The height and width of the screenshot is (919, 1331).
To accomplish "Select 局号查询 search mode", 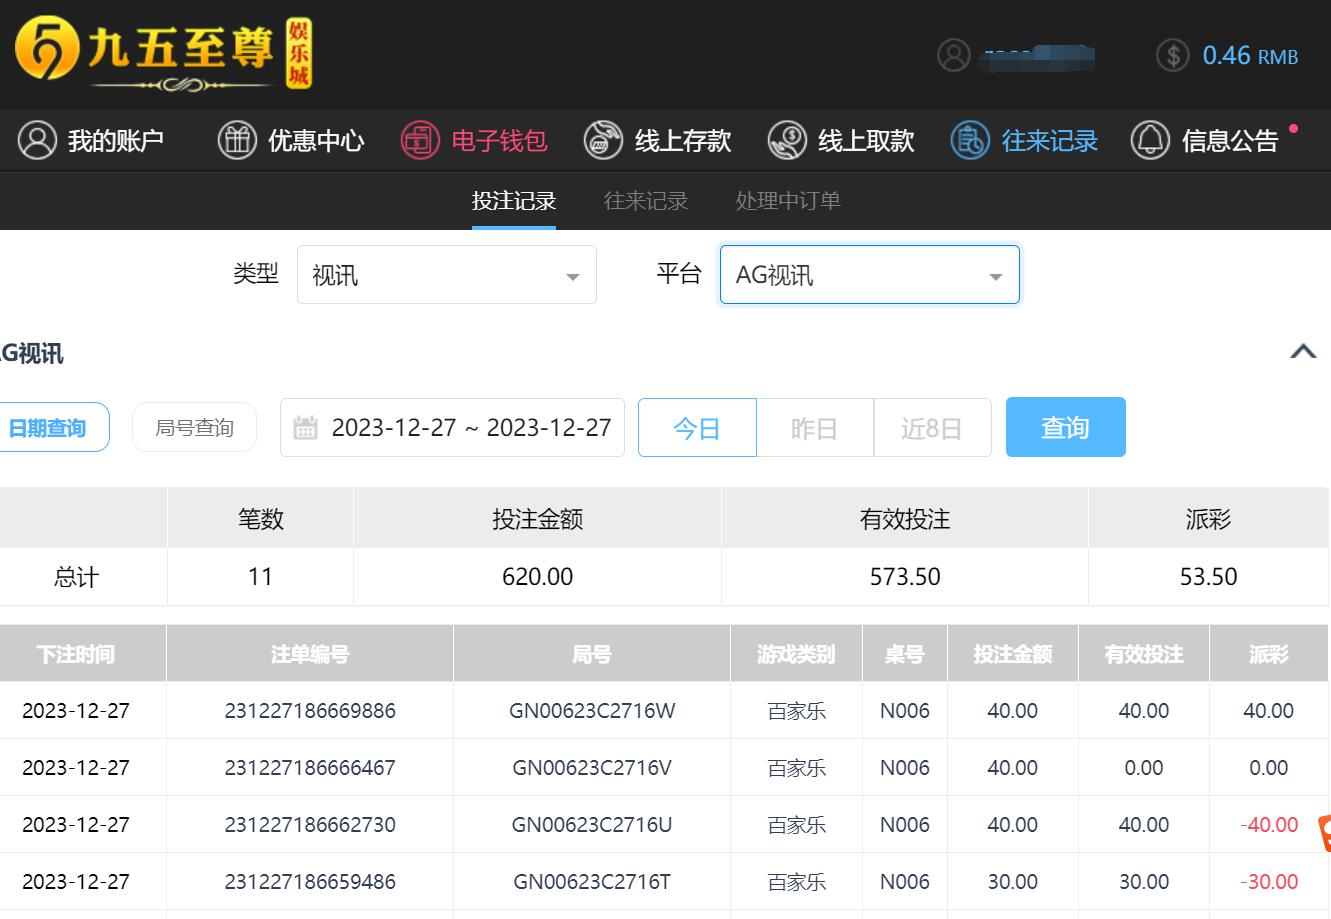I will pos(194,428).
